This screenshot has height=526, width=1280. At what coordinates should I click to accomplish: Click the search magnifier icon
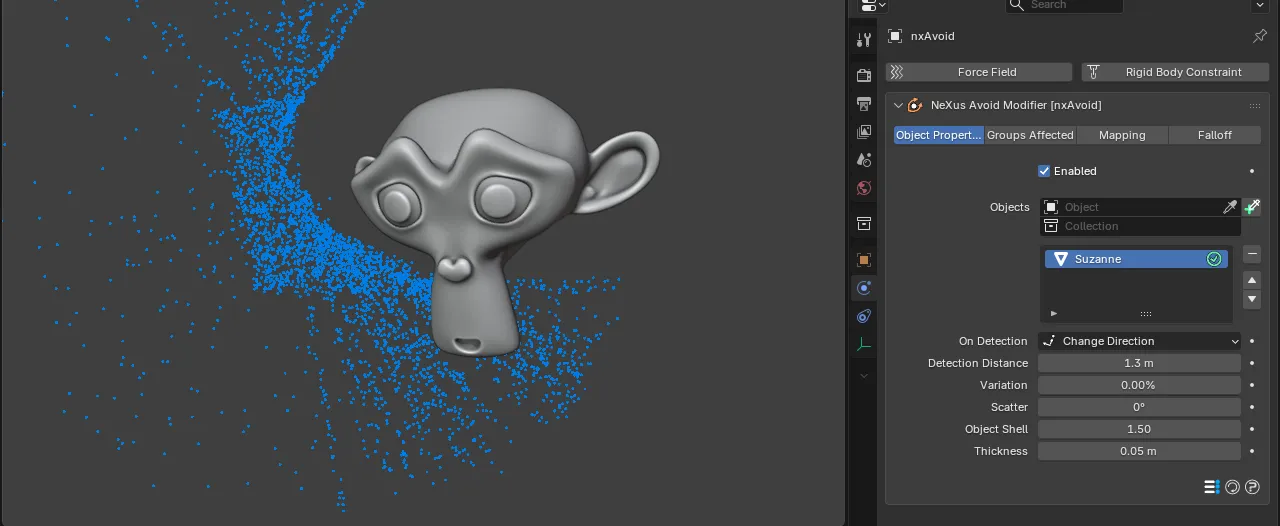coord(1017,5)
